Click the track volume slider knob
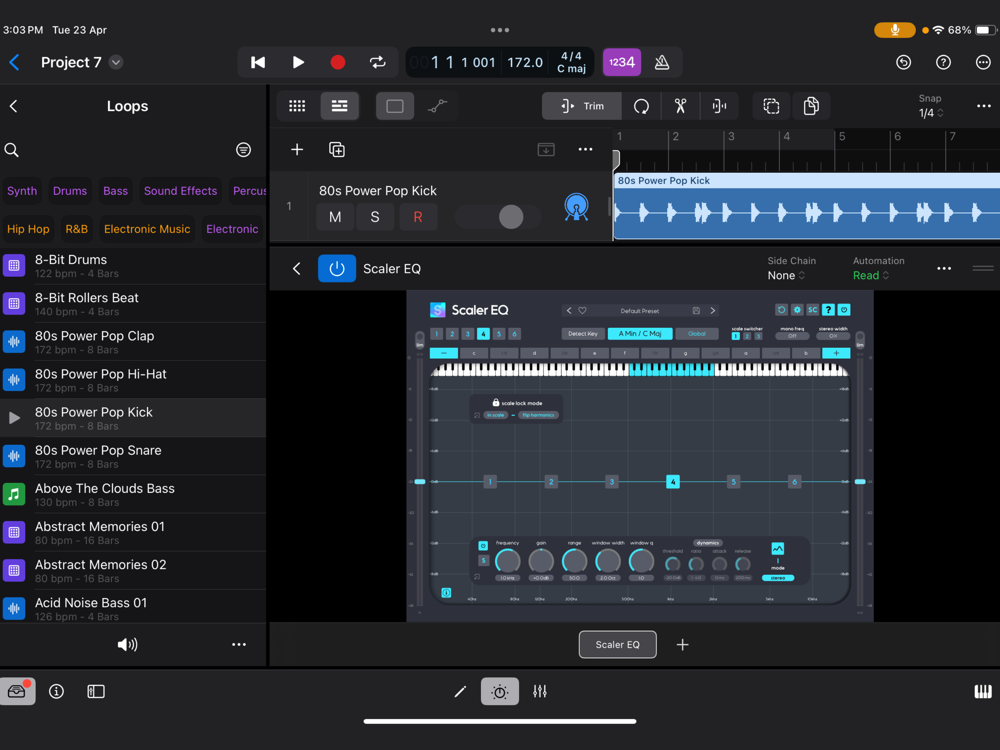1000x750 pixels. [511, 217]
